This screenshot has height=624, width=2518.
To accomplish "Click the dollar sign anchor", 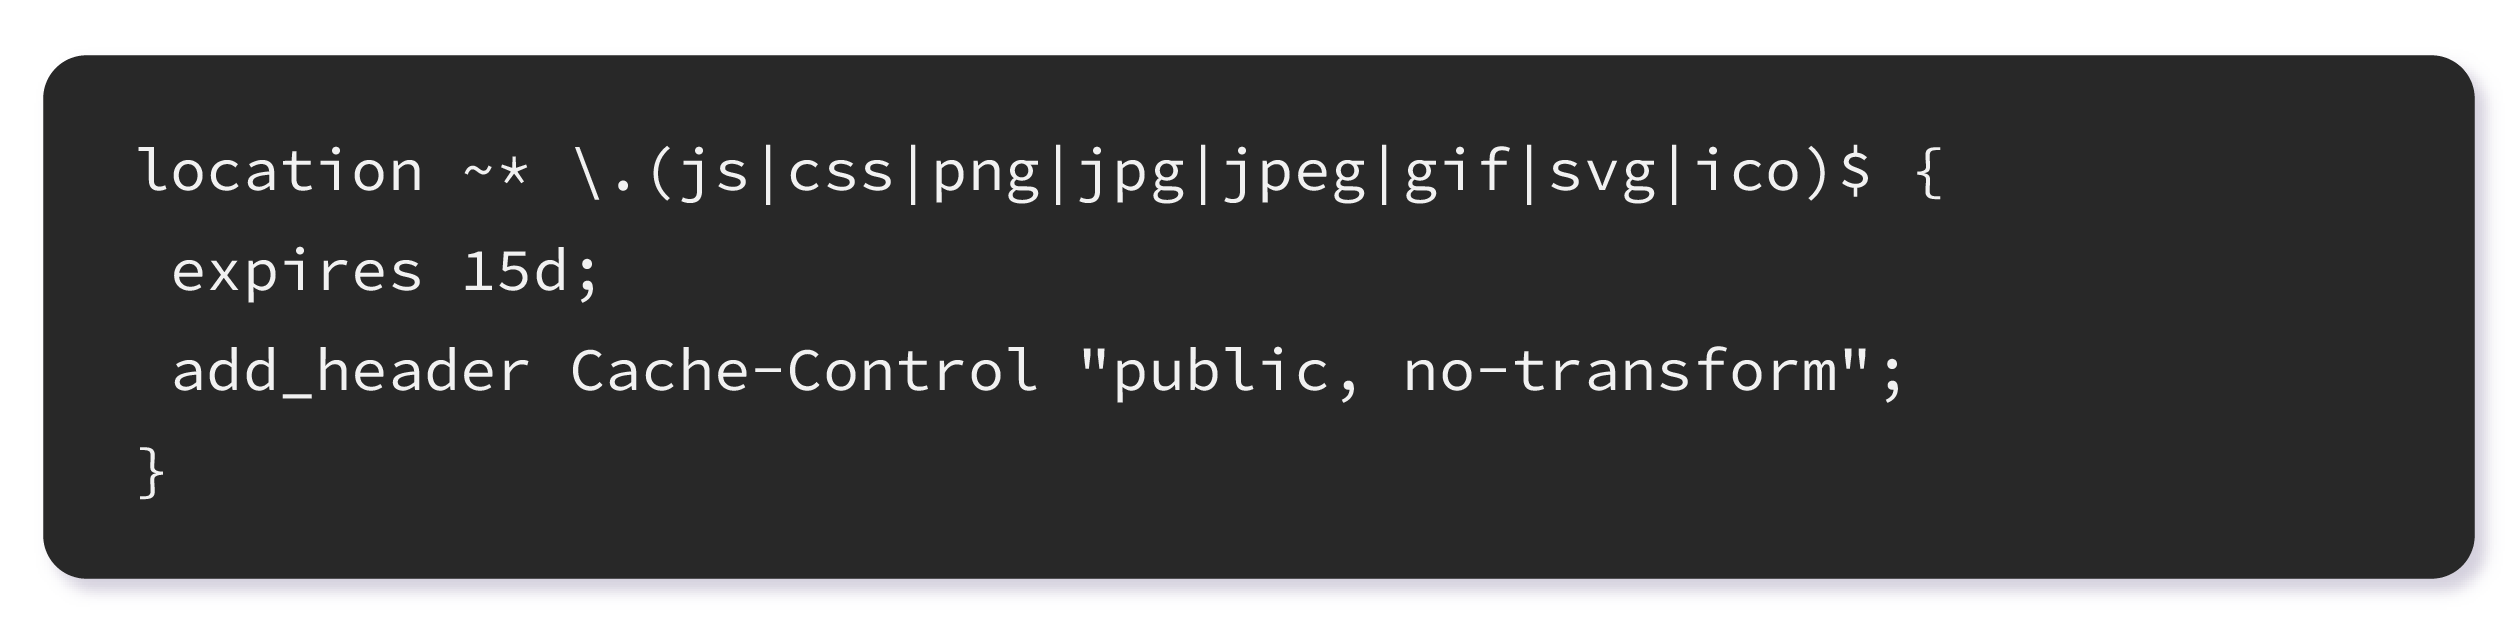I will click(1855, 172).
